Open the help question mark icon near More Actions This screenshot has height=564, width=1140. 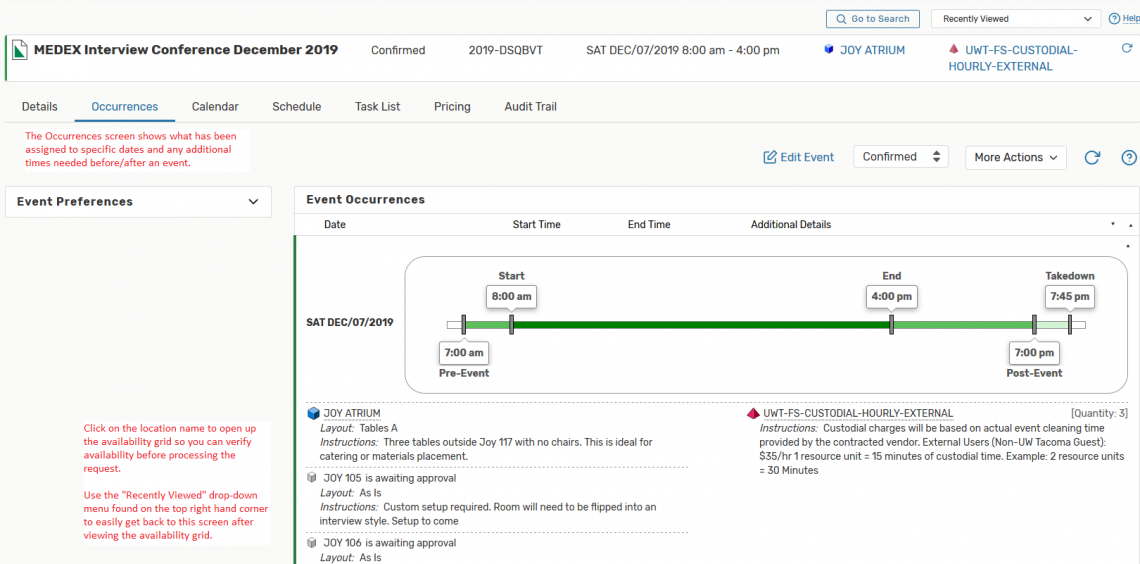click(x=1129, y=158)
